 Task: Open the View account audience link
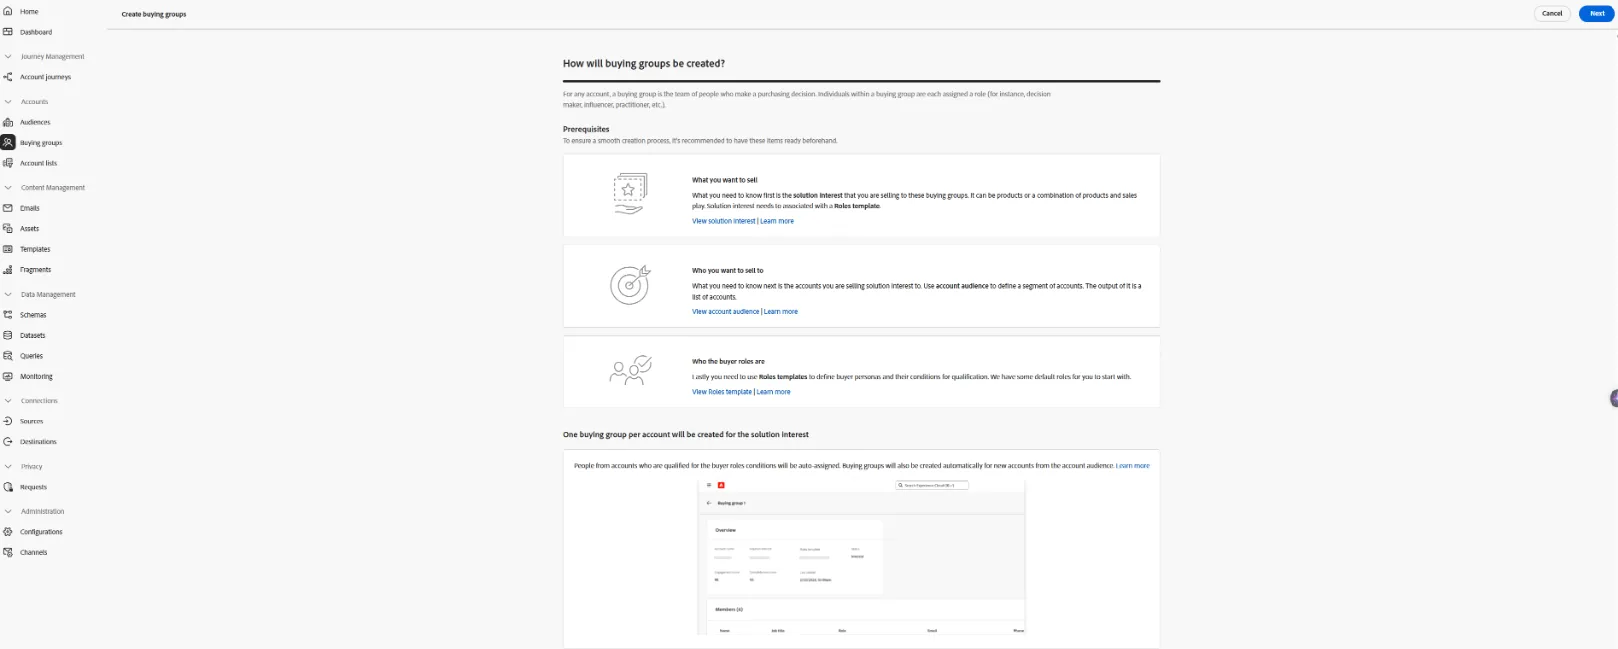click(x=726, y=312)
